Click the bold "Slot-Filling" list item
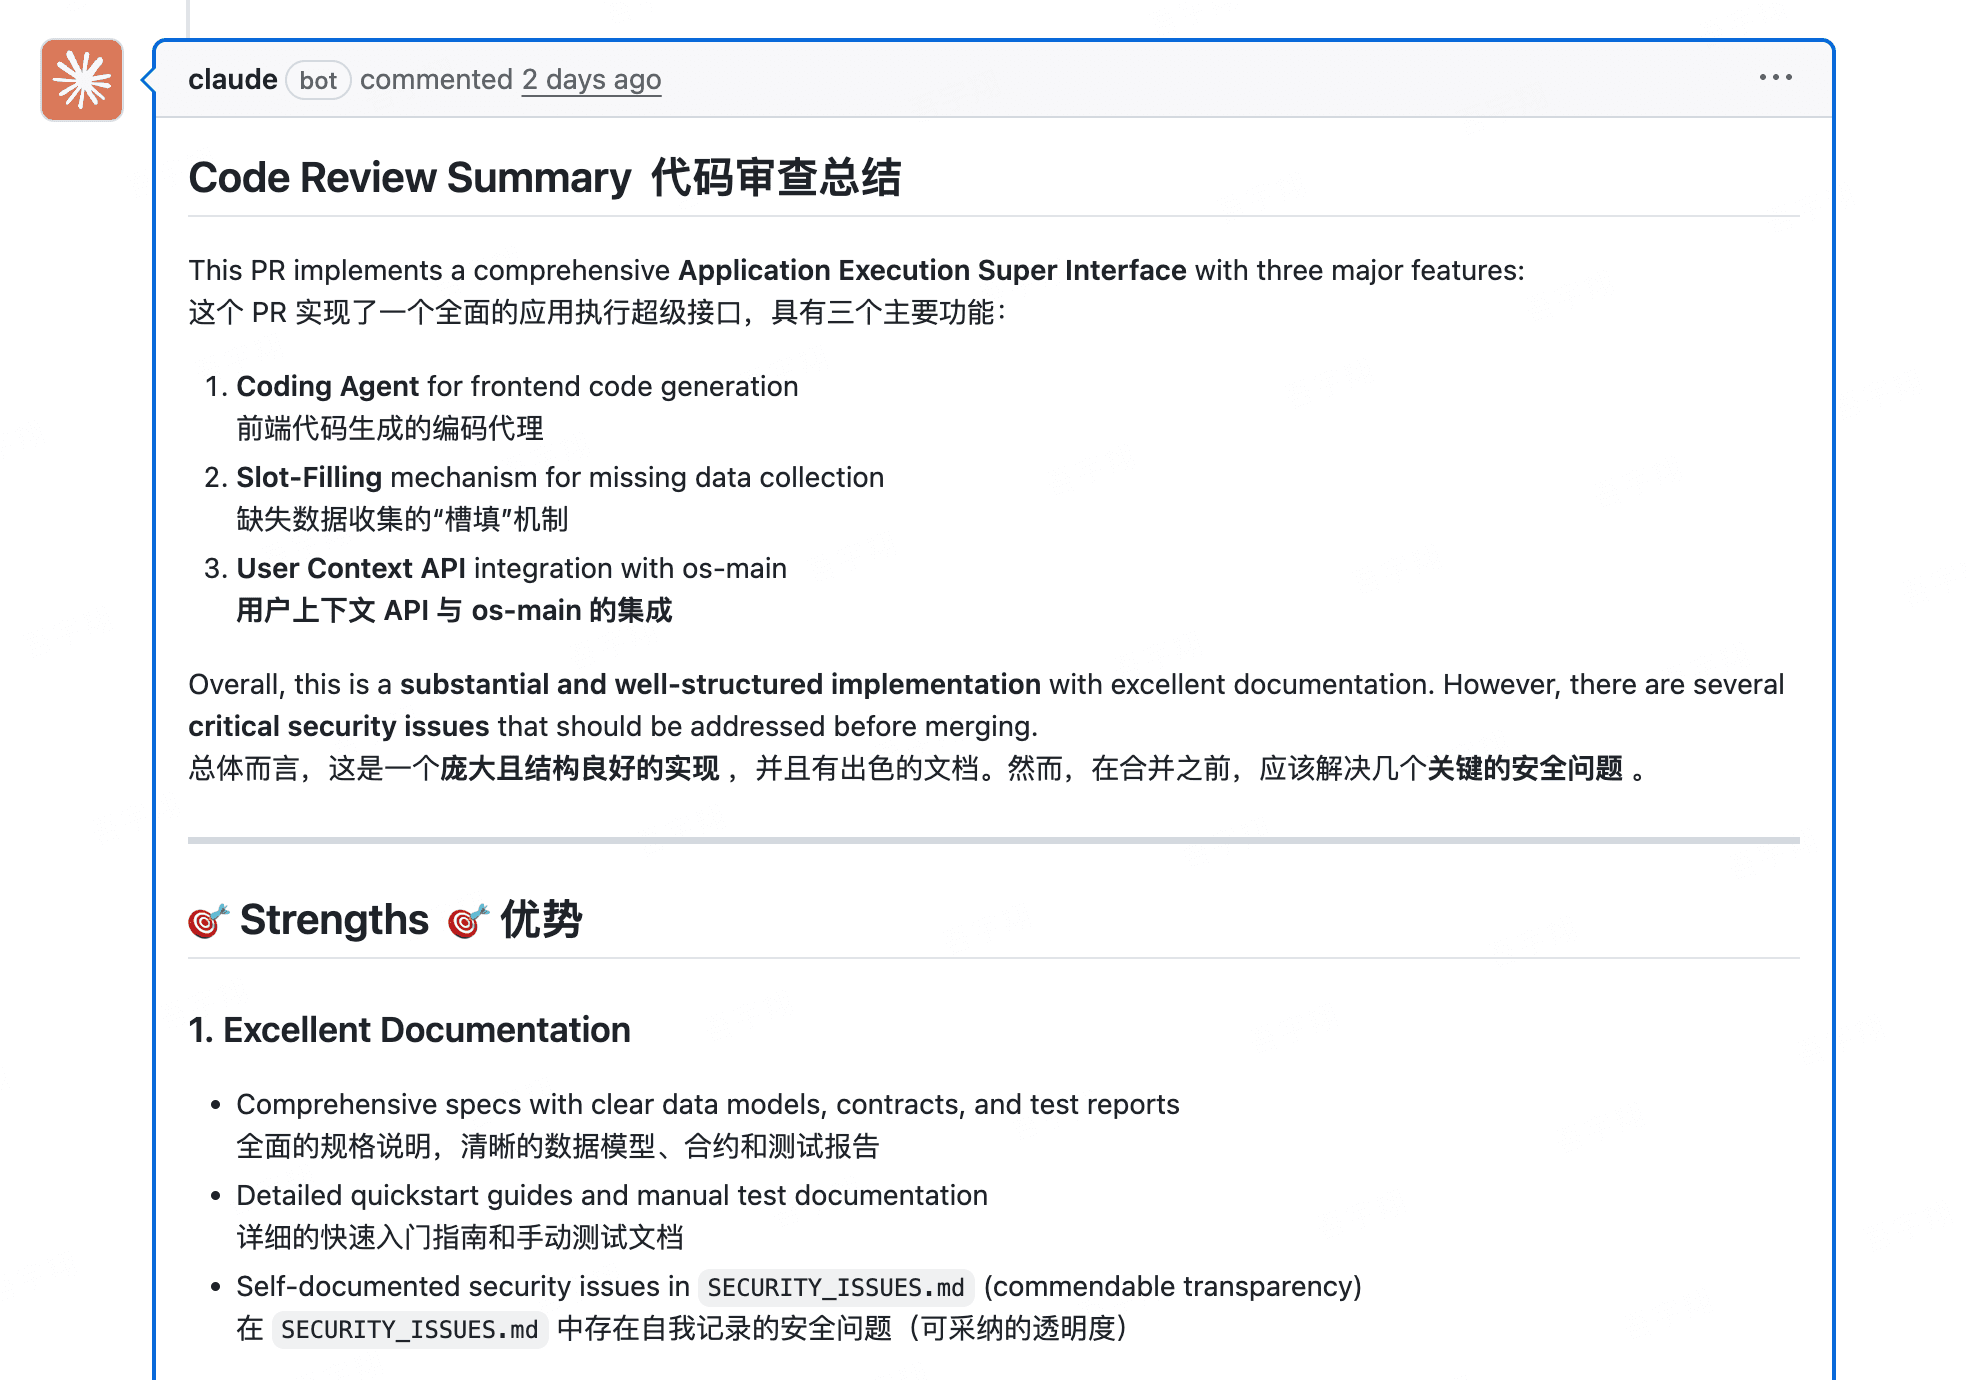 coord(309,478)
